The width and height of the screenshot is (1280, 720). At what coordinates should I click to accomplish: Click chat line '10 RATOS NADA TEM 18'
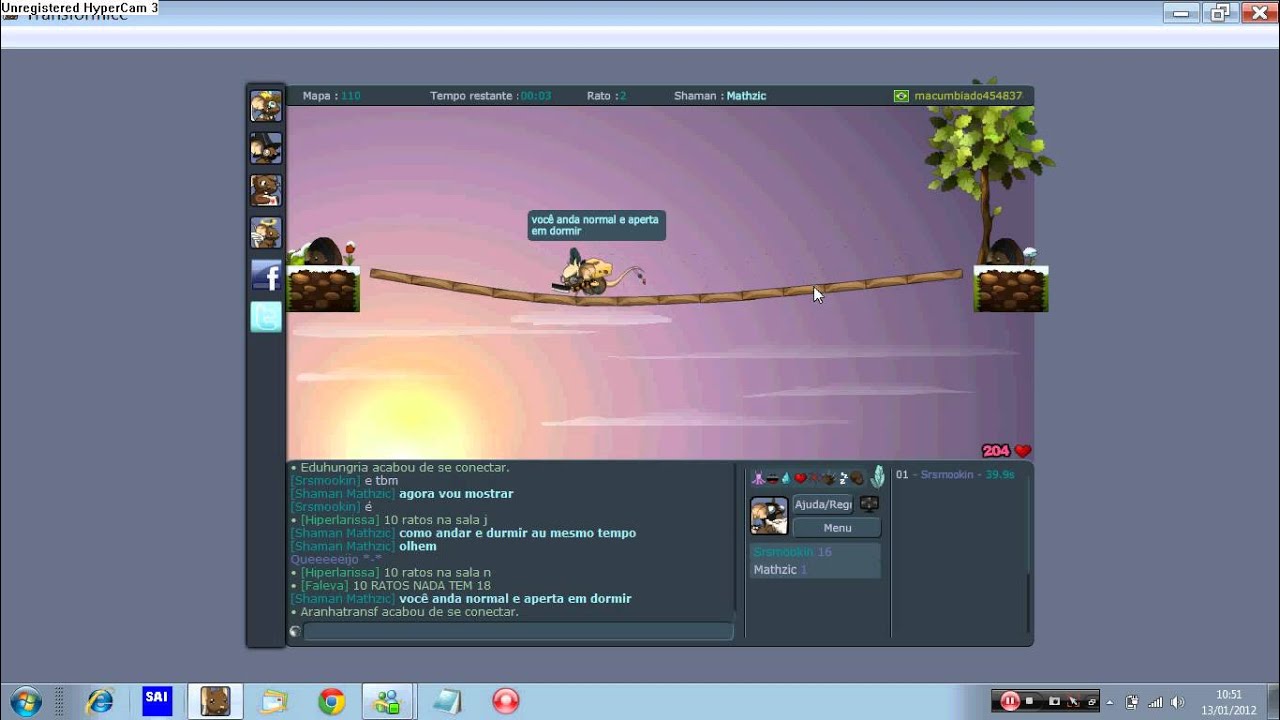421,586
